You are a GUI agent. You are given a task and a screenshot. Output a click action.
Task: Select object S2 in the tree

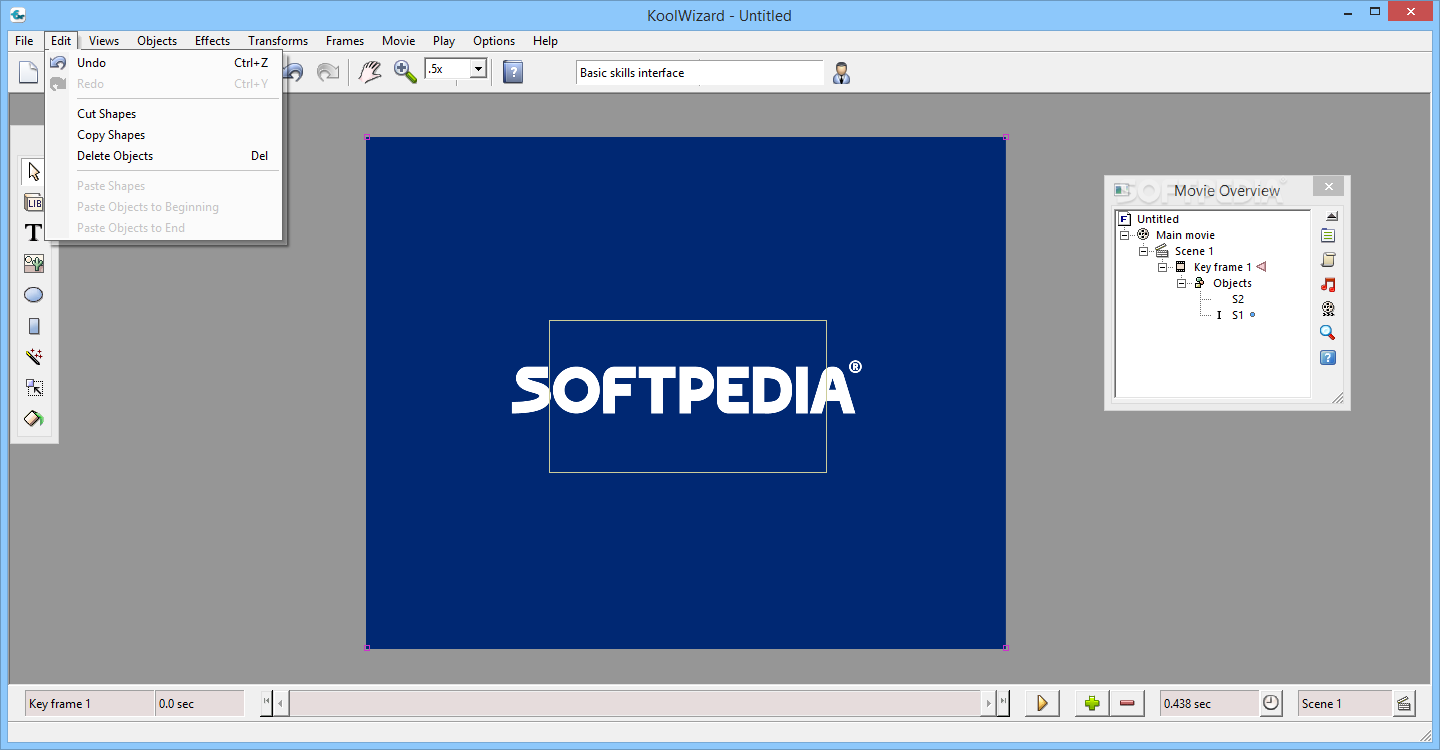pos(1238,299)
